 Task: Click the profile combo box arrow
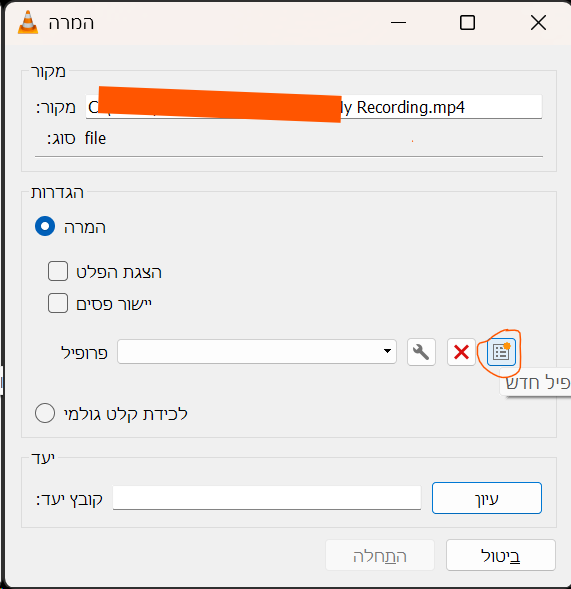[x=387, y=351]
